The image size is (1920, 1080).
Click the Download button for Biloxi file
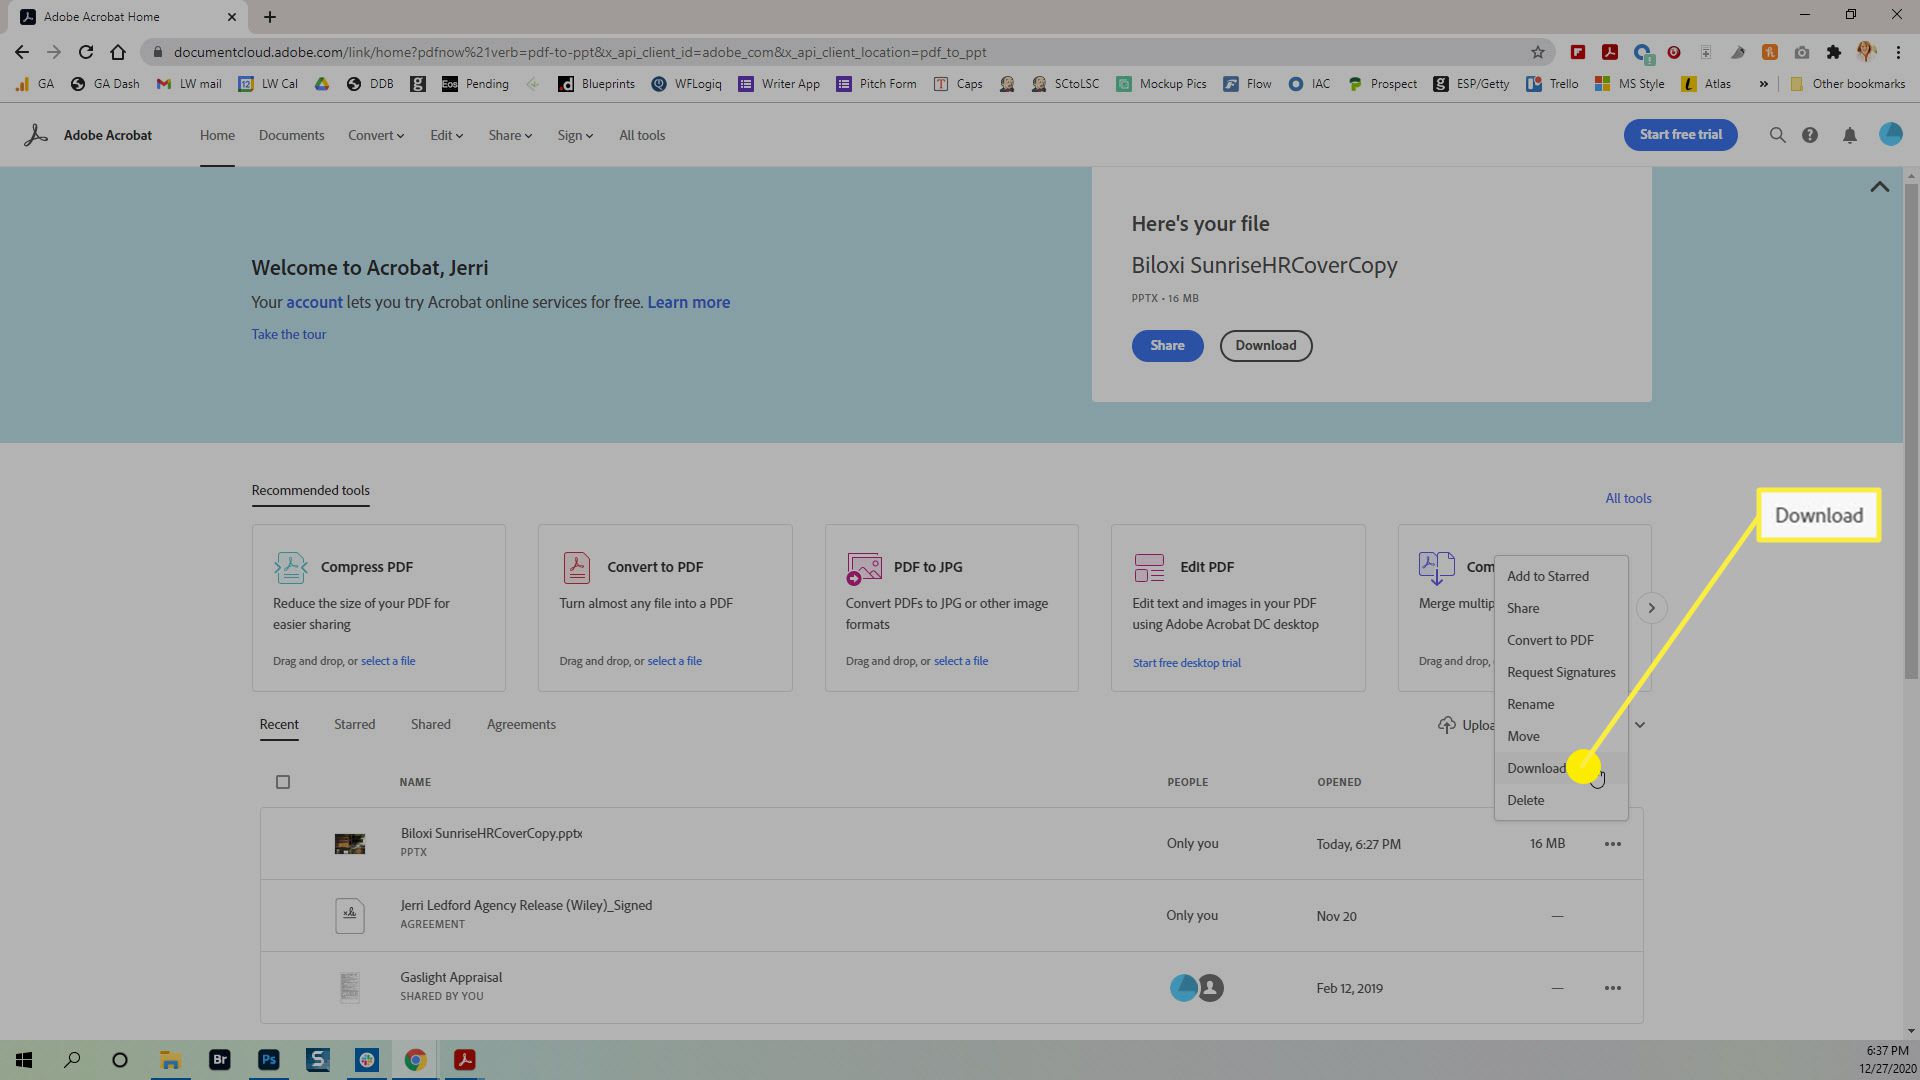coord(1536,767)
